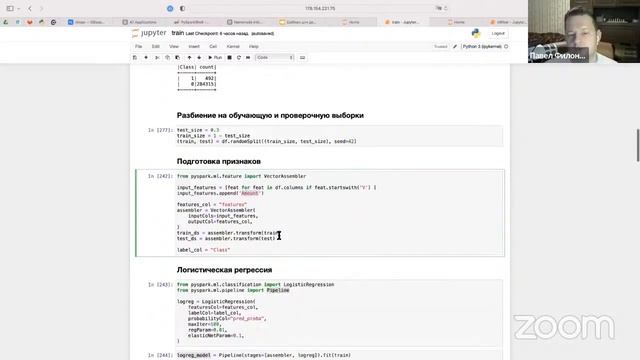Click the Logout button
Screen dimensions: 640x360
click(x=498, y=33)
